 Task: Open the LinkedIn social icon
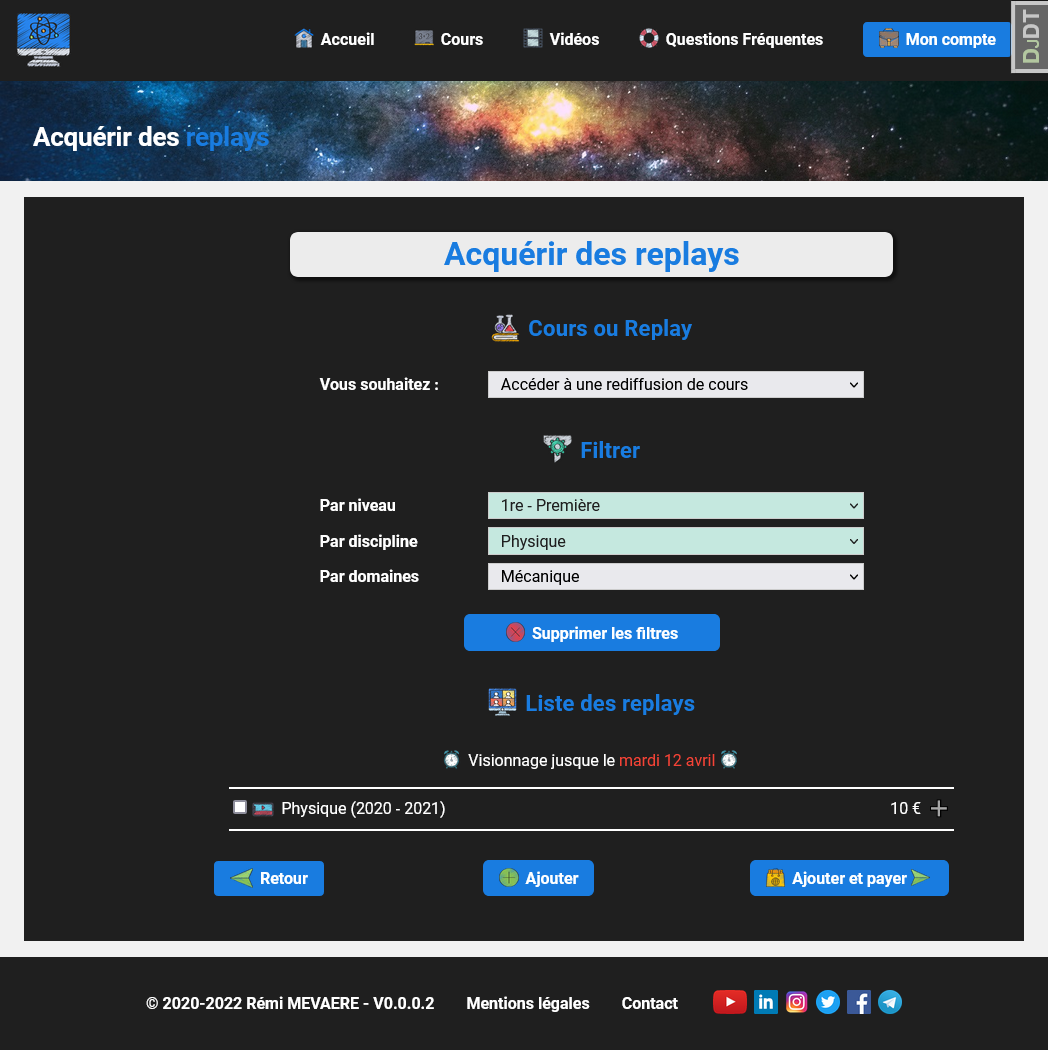click(766, 1002)
